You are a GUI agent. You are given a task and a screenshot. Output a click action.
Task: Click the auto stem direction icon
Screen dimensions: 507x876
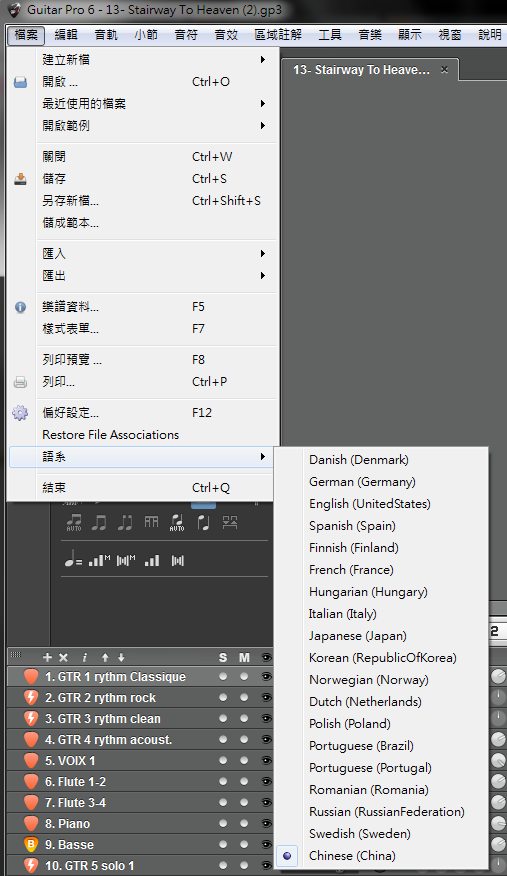point(177,522)
